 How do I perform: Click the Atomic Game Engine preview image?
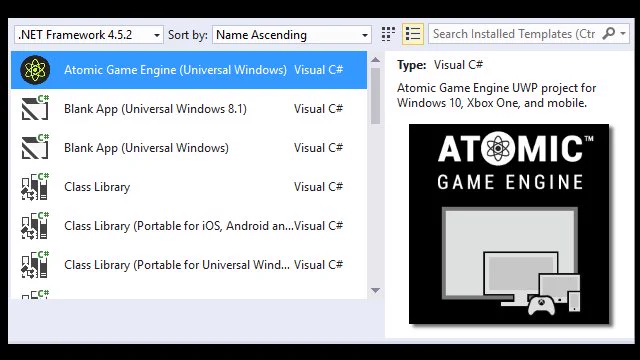[x=509, y=224]
